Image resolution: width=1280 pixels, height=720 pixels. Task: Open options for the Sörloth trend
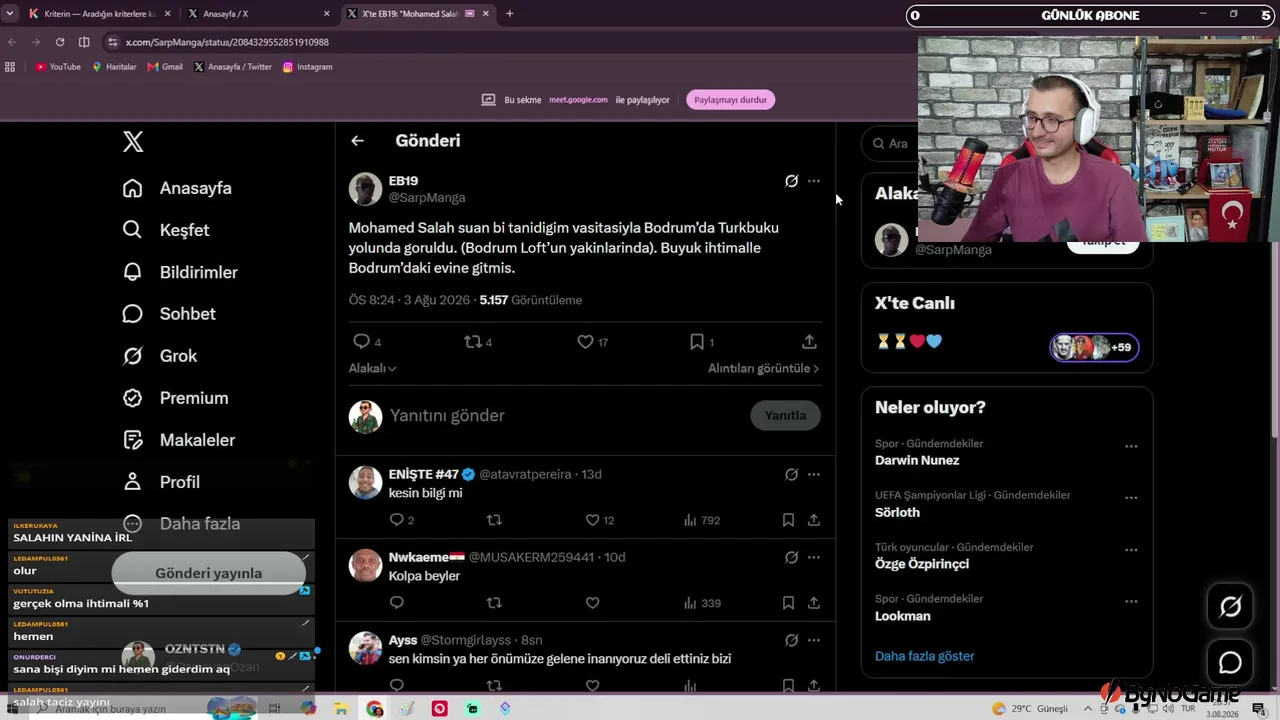tap(1131, 498)
